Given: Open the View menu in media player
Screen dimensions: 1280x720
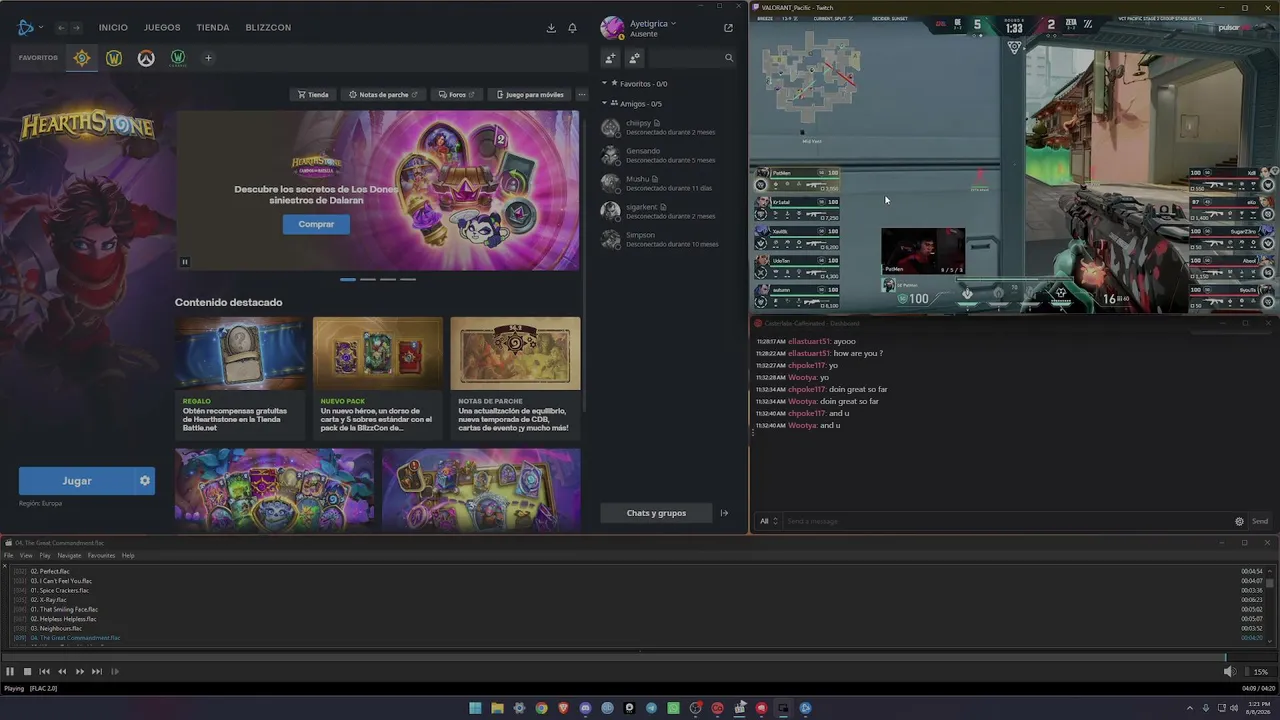Looking at the screenshot, I should (x=26, y=556).
